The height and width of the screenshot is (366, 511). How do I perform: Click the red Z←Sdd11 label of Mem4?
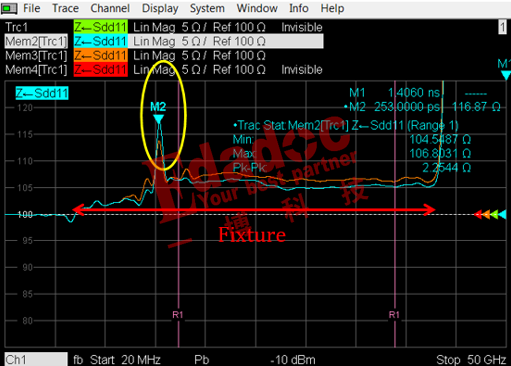[101, 69]
